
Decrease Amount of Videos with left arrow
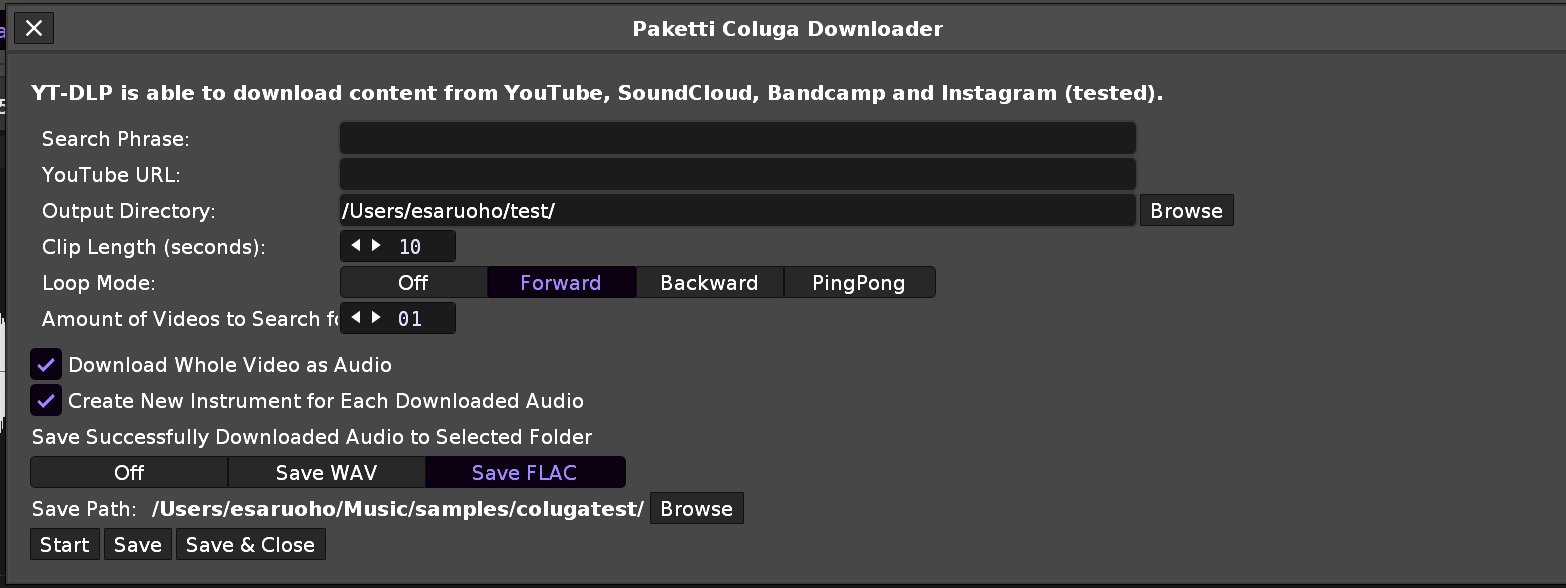(x=356, y=317)
